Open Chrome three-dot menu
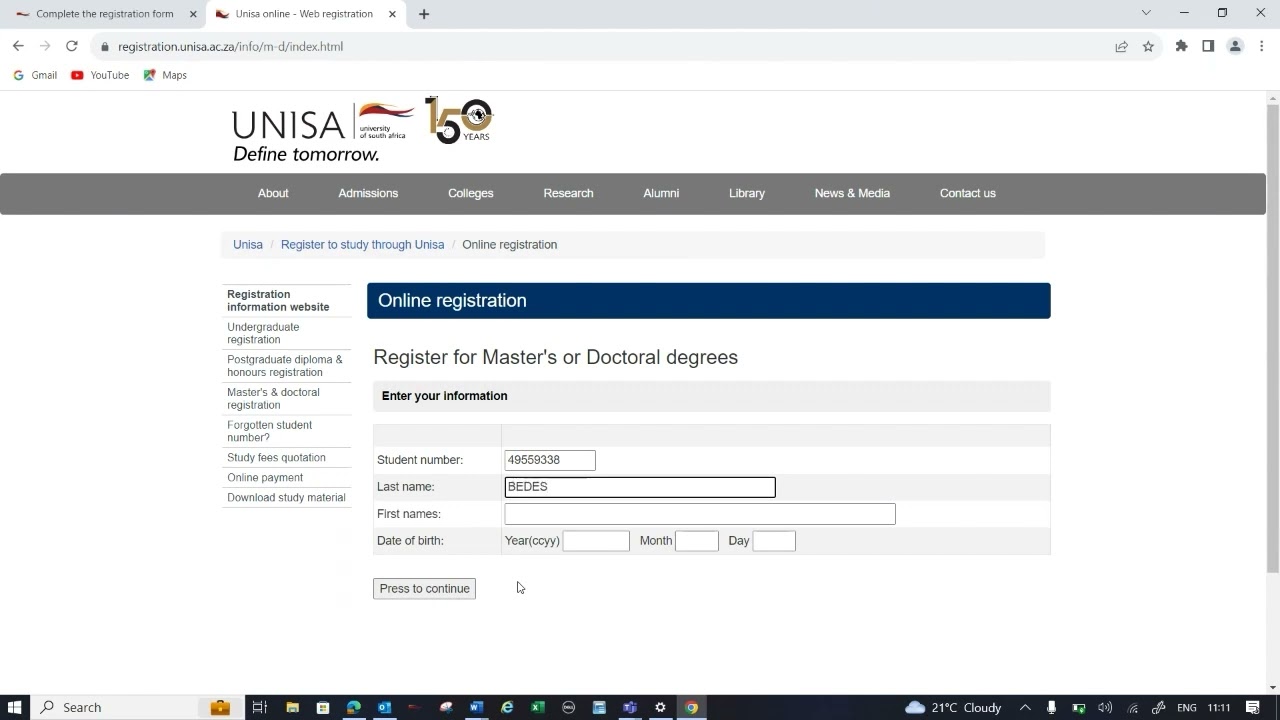The width and height of the screenshot is (1280, 720). tap(1262, 46)
